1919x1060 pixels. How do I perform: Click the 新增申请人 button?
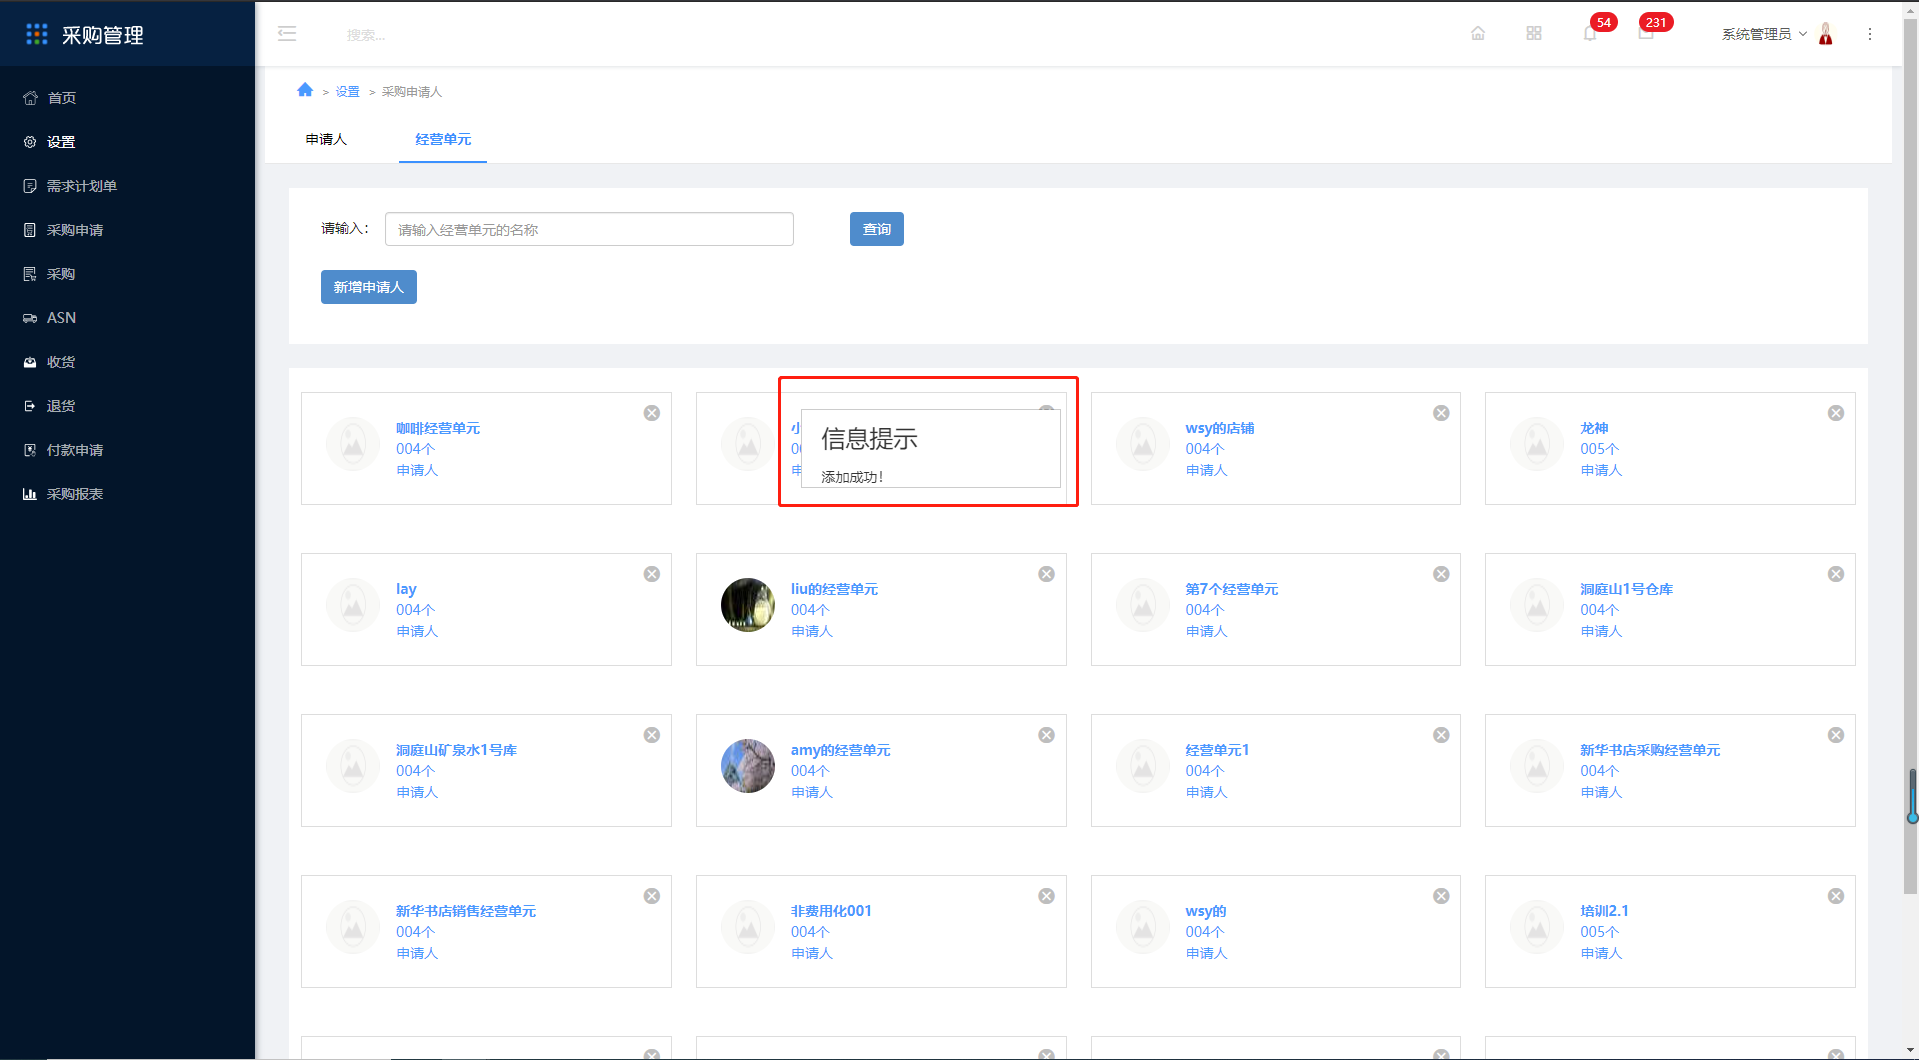369,287
